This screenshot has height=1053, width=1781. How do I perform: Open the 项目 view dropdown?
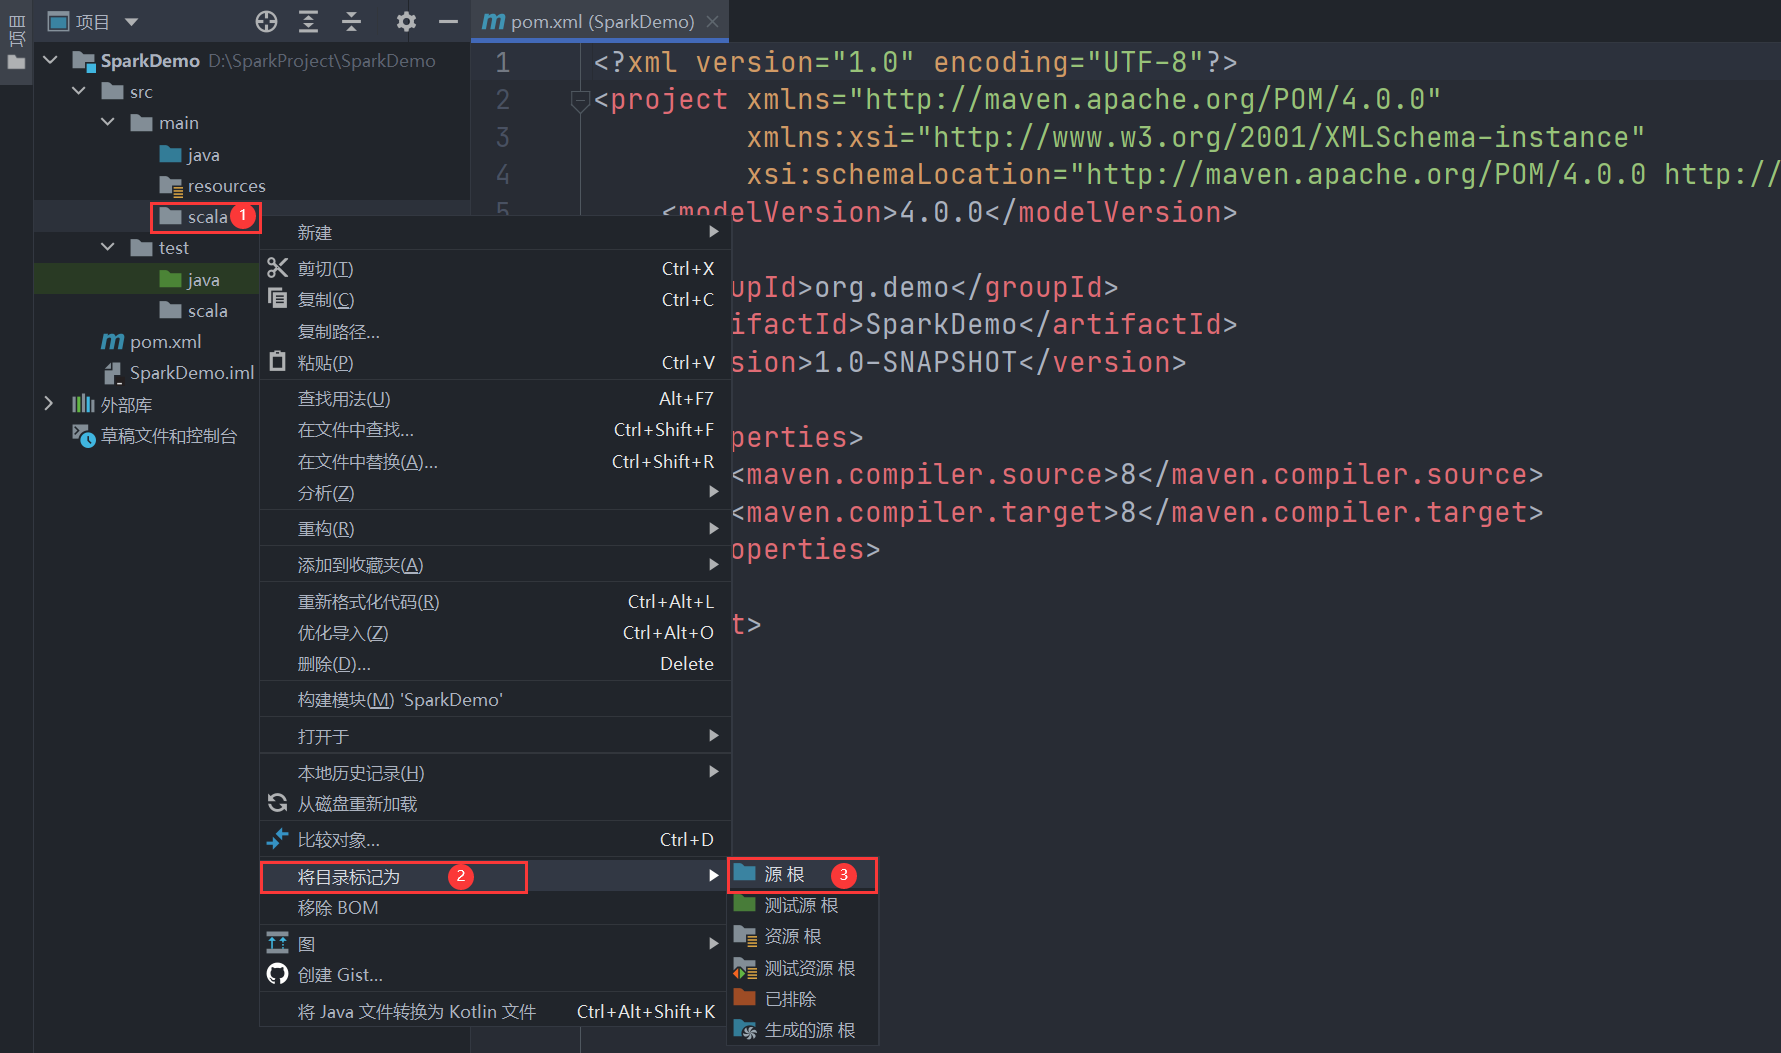(x=94, y=21)
